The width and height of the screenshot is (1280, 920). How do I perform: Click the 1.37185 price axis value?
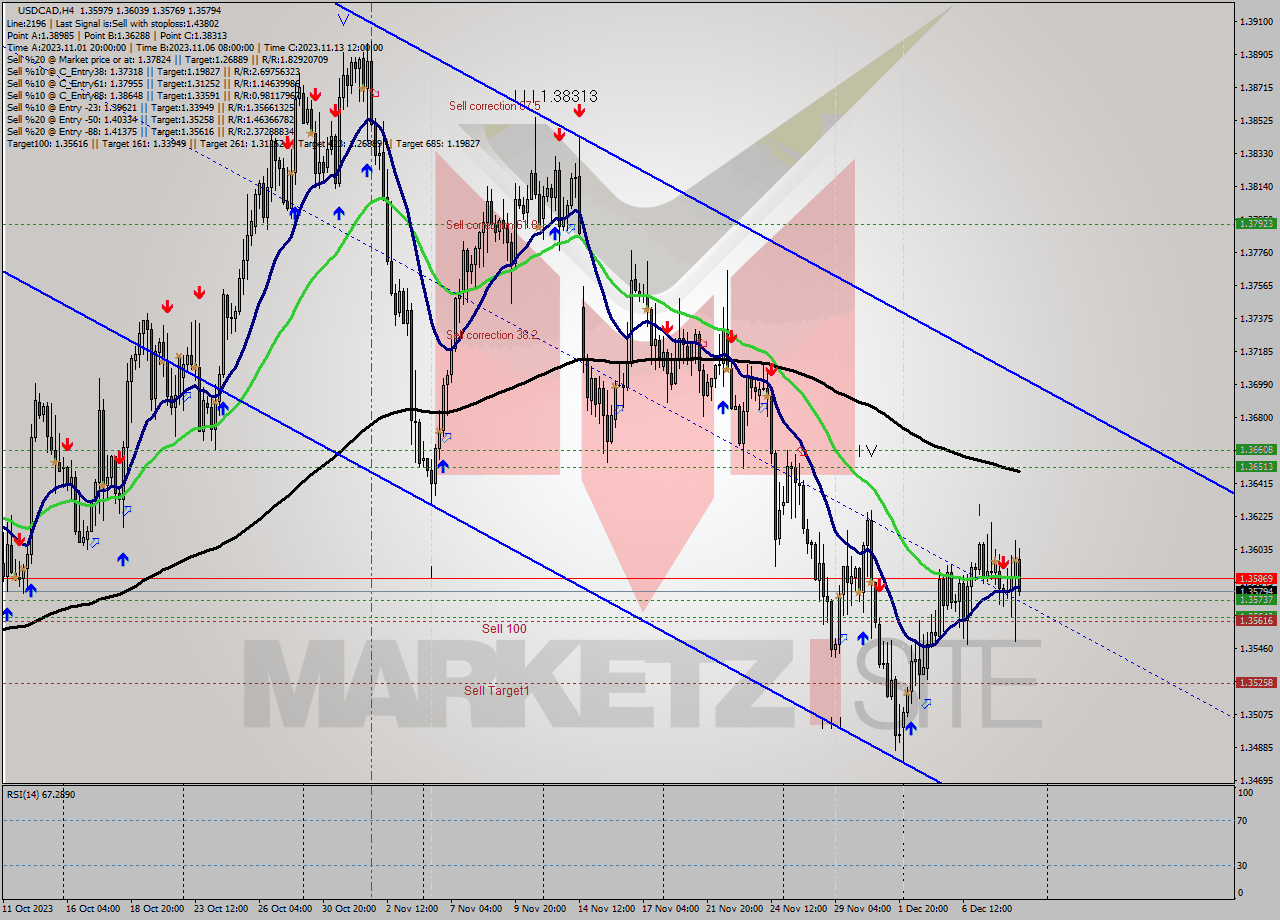[1256, 352]
